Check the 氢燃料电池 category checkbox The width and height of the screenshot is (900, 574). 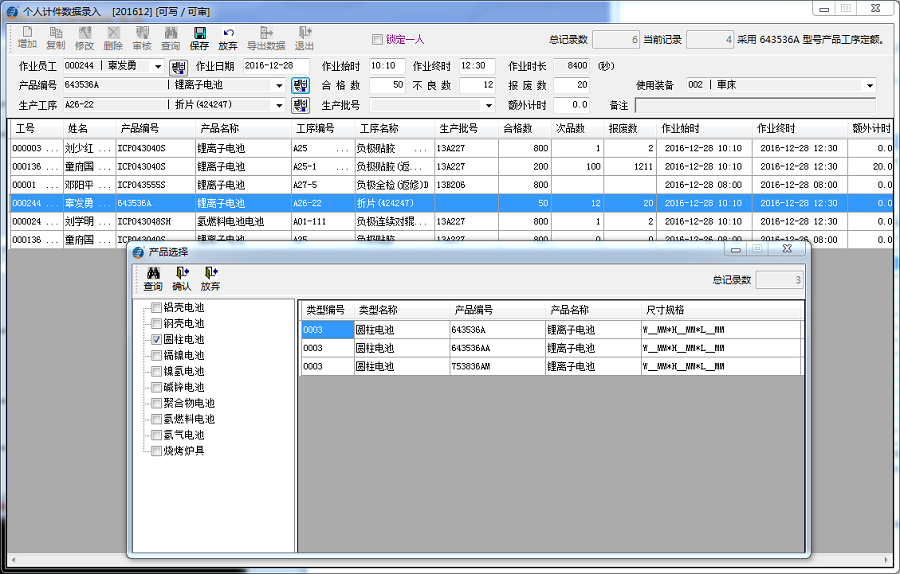click(x=156, y=419)
